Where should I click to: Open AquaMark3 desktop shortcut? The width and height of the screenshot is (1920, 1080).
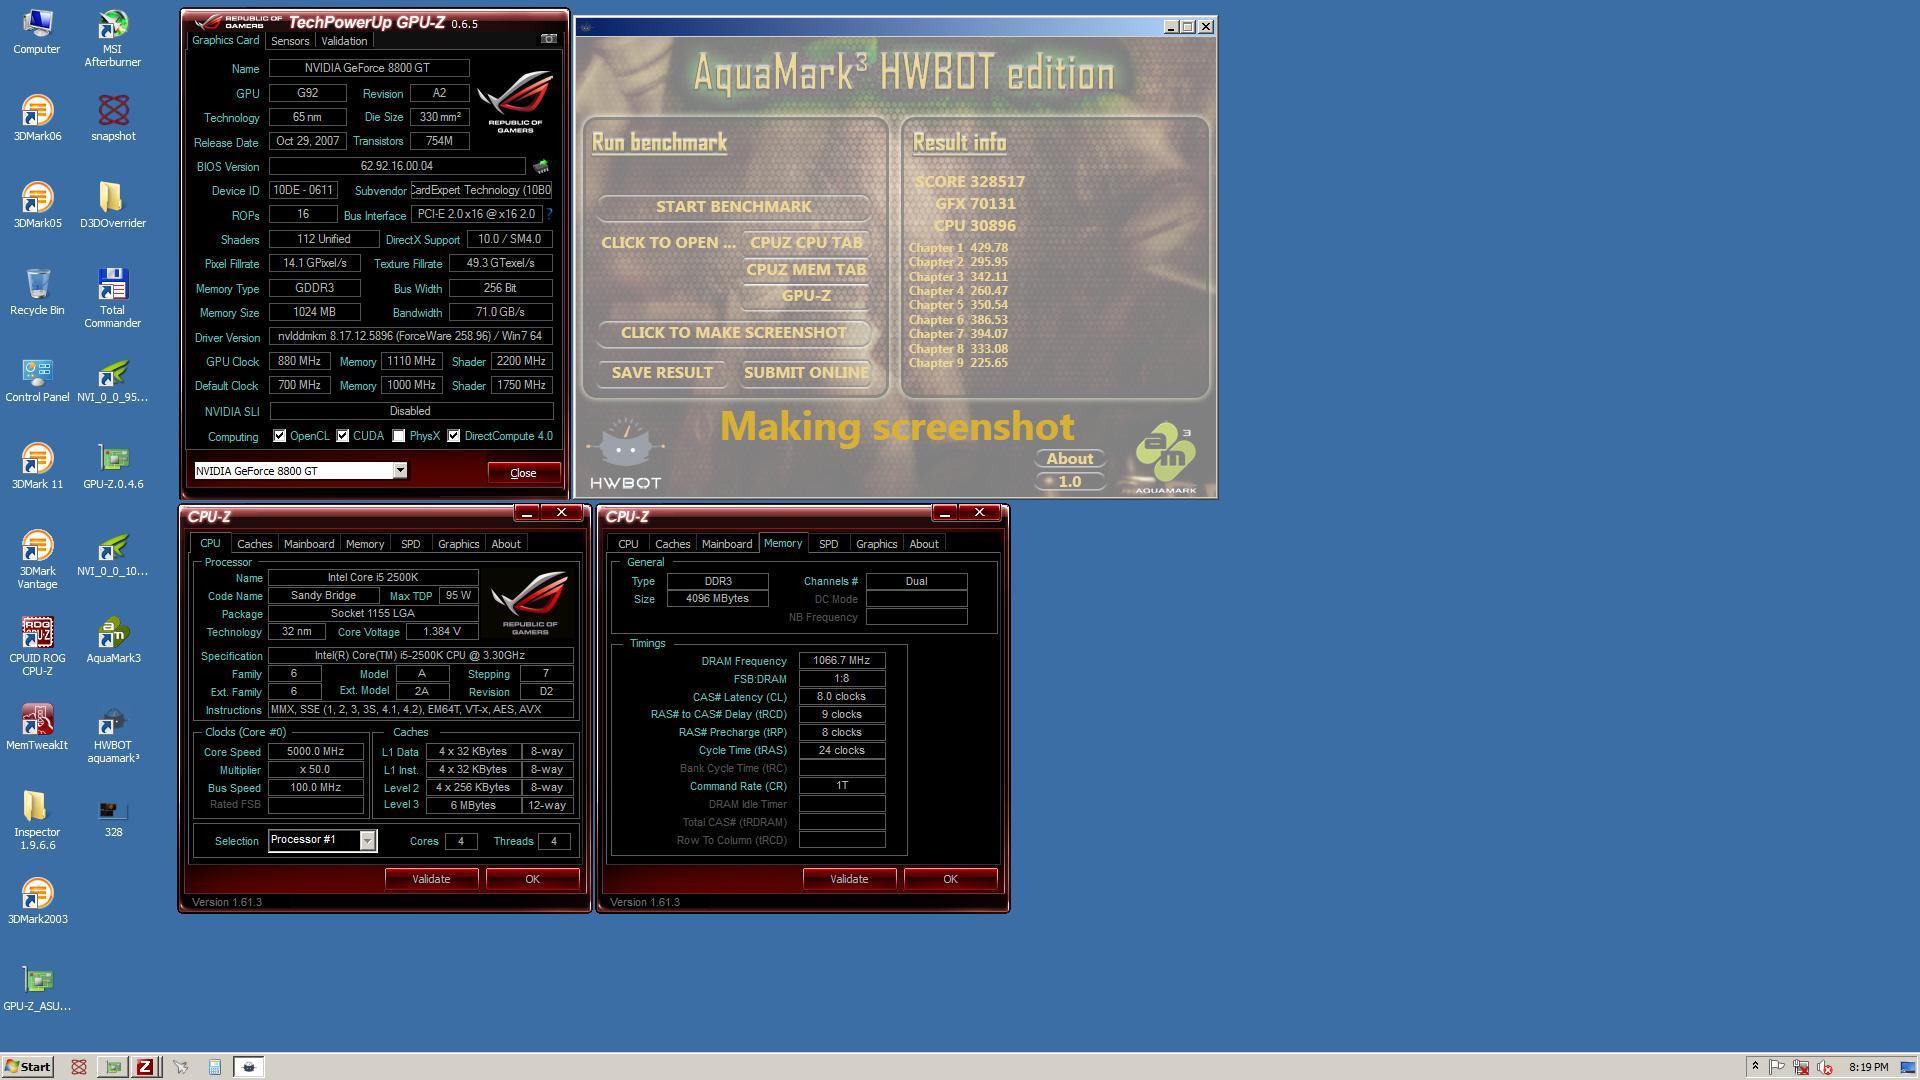click(x=113, y=640)
